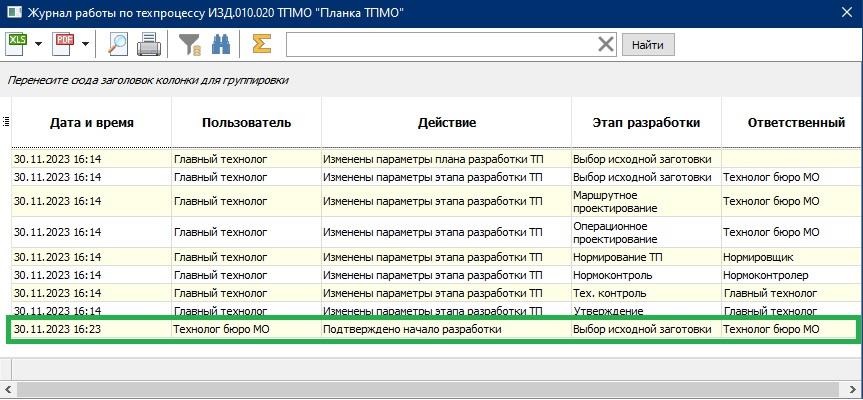Expand the PDF export dropdown arrow
This screenshot has width=863, height=400.
pyautogui.click(x=85, y=44)
